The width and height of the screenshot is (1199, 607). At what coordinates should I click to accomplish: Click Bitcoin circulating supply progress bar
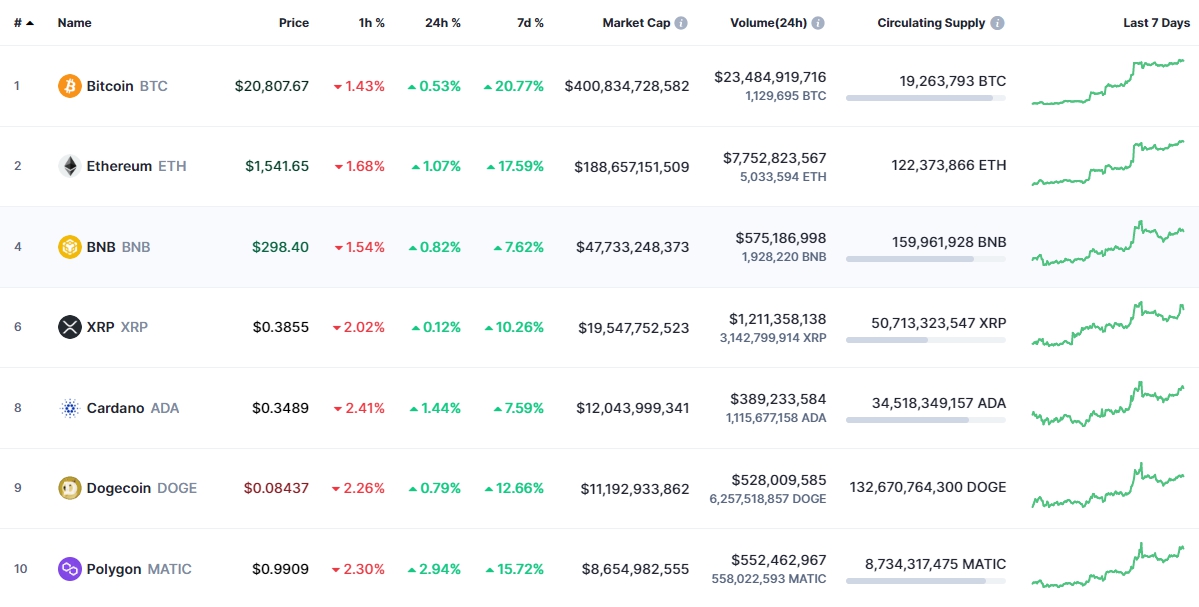click(x=926, y=98)
